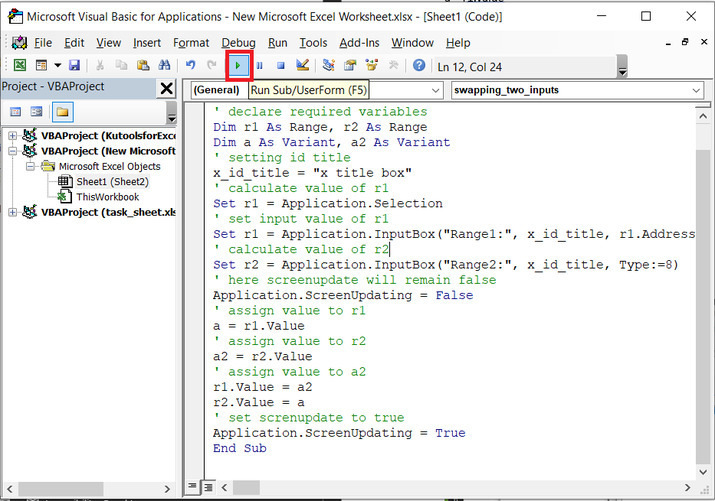The image size is (715, 501).
Task: Click the Run Sub/UserForm play icon
Action: 239,65
